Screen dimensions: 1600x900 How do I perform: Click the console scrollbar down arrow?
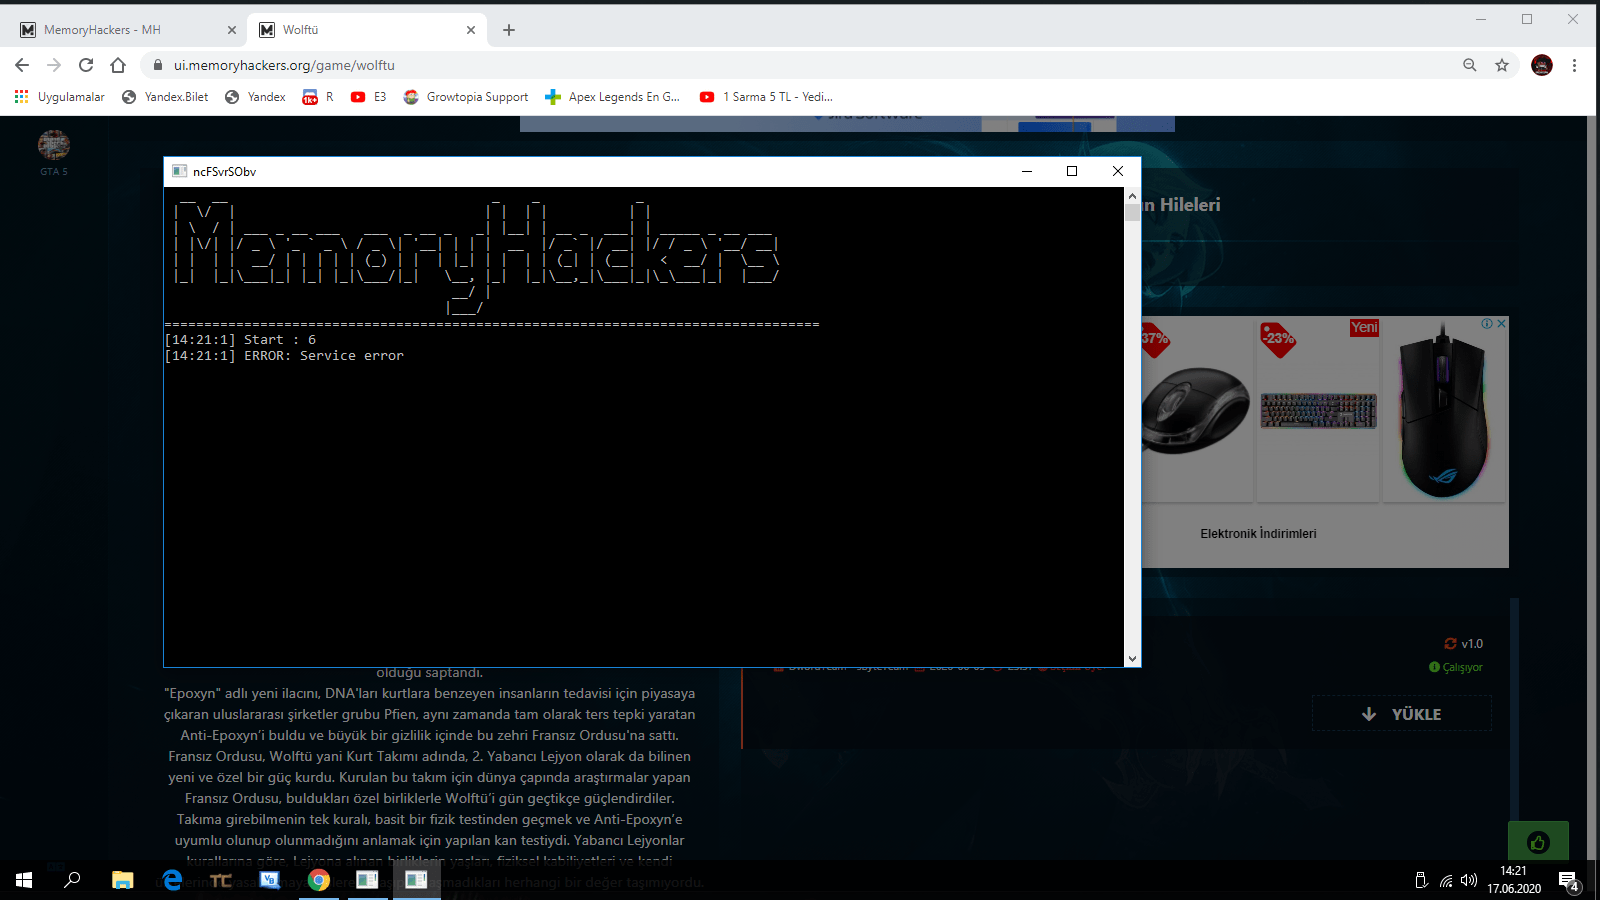coord(1132,658)
